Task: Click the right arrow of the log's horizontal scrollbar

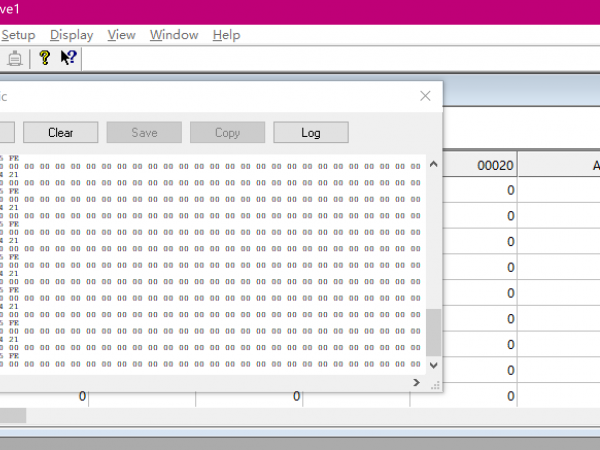Action: pos(418,382)
